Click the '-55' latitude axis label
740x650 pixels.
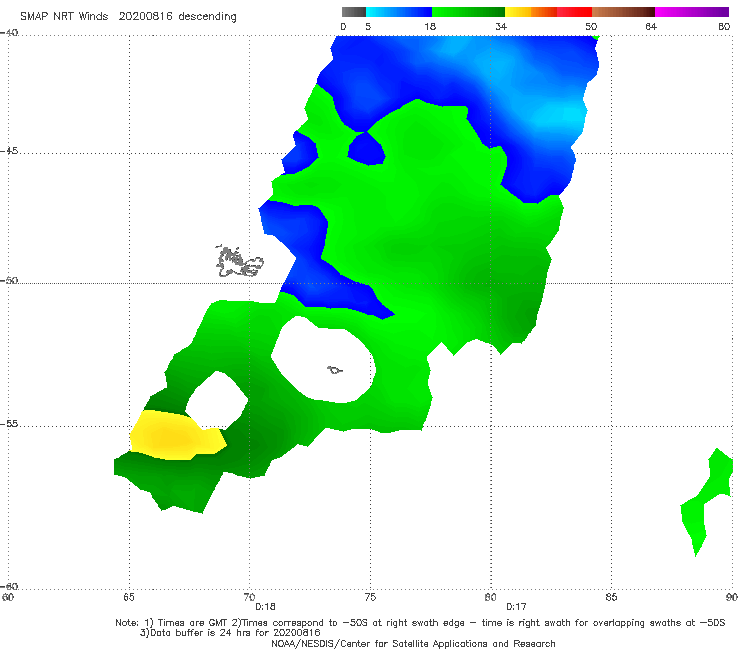coord(9,423)
